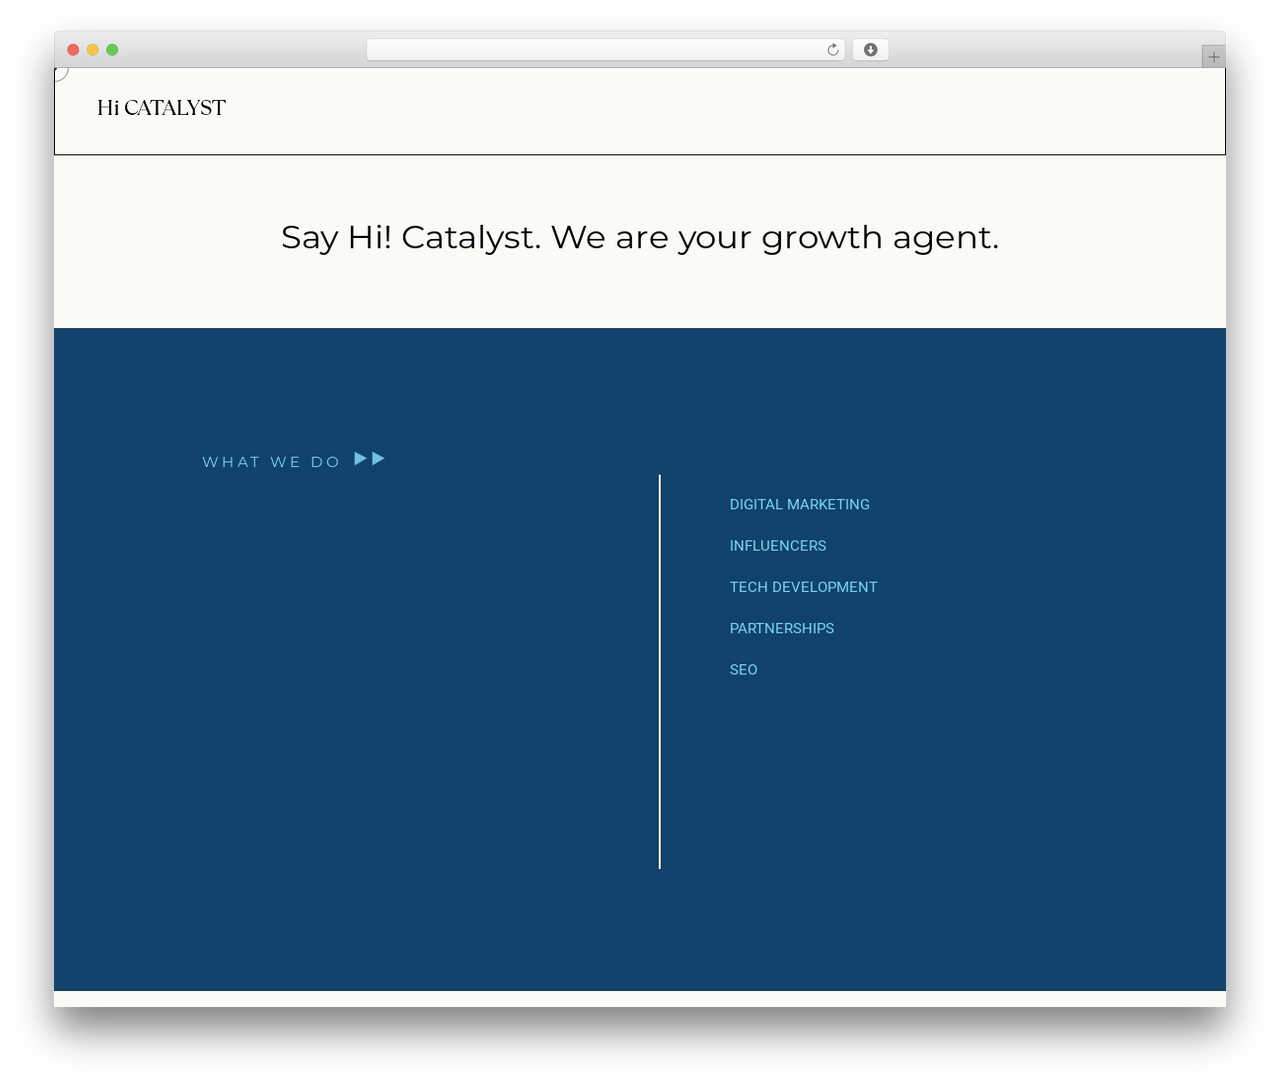
Task: Select Tech Development service
Action: [803, 587]
